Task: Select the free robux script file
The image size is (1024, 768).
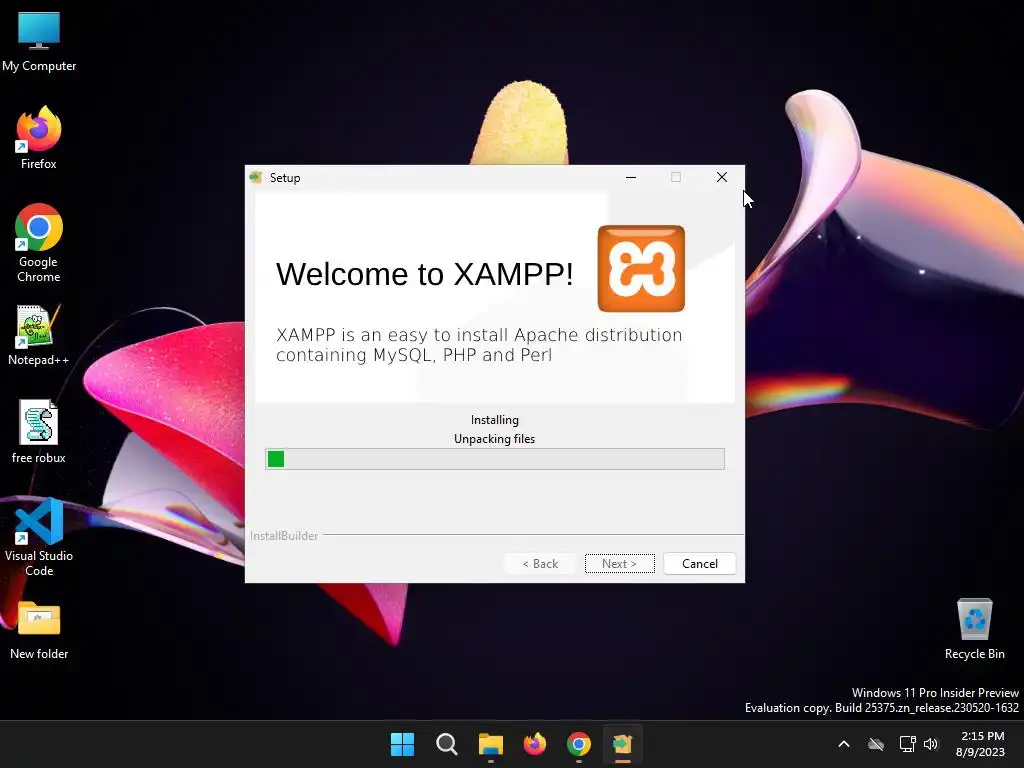Action: [39, 432]
